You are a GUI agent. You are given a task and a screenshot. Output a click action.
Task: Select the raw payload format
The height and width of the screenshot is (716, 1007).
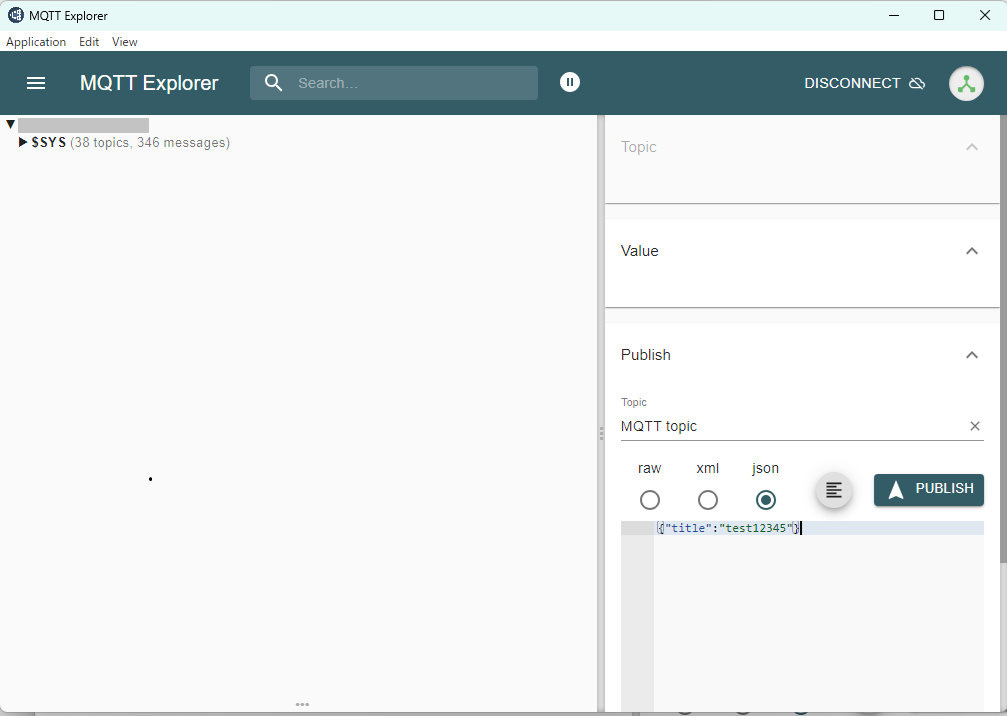click(650, 500)
